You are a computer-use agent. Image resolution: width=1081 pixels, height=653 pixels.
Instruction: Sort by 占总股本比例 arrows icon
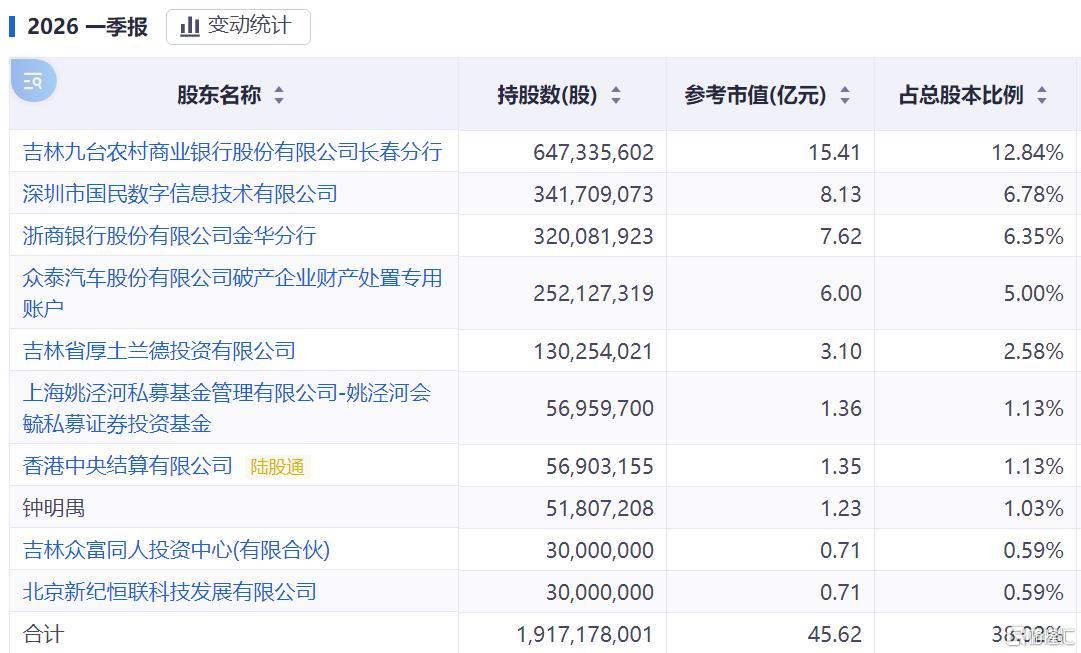(1042, 94)
